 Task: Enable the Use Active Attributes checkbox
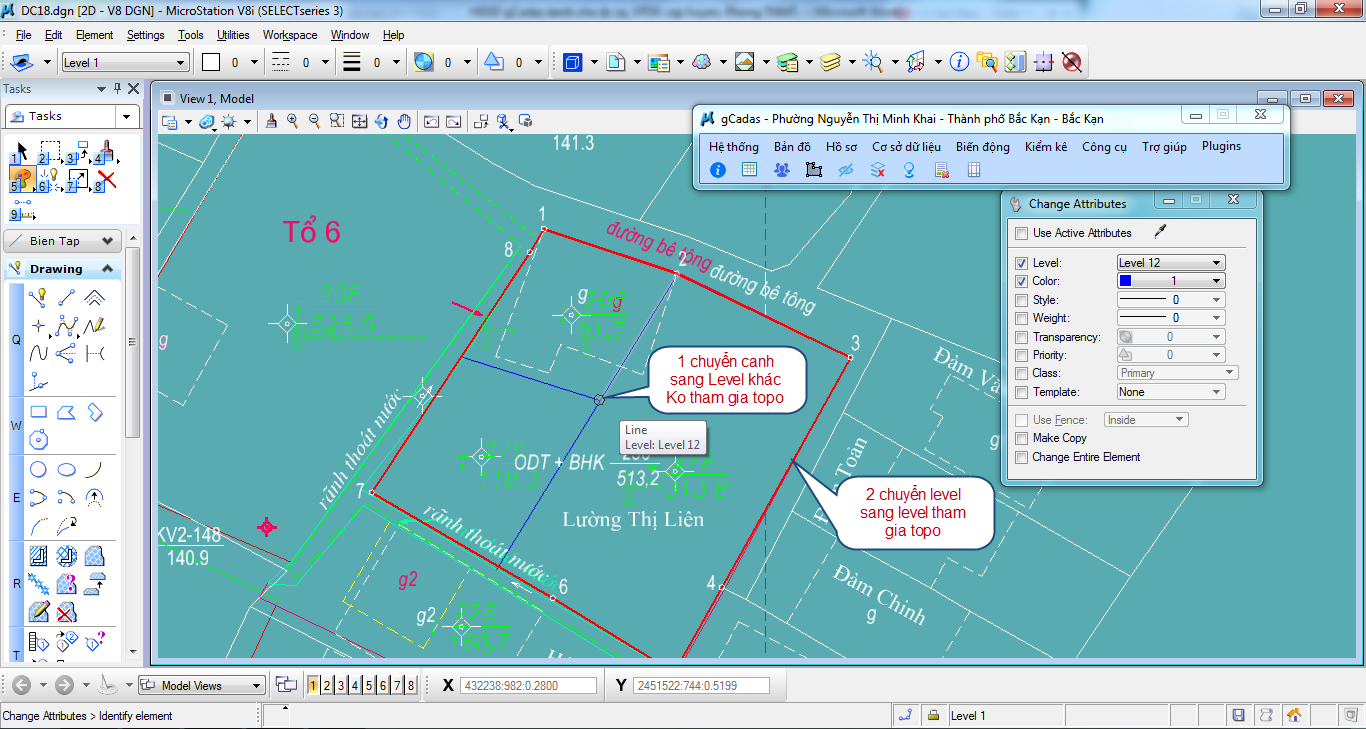tap(1021, 233)
